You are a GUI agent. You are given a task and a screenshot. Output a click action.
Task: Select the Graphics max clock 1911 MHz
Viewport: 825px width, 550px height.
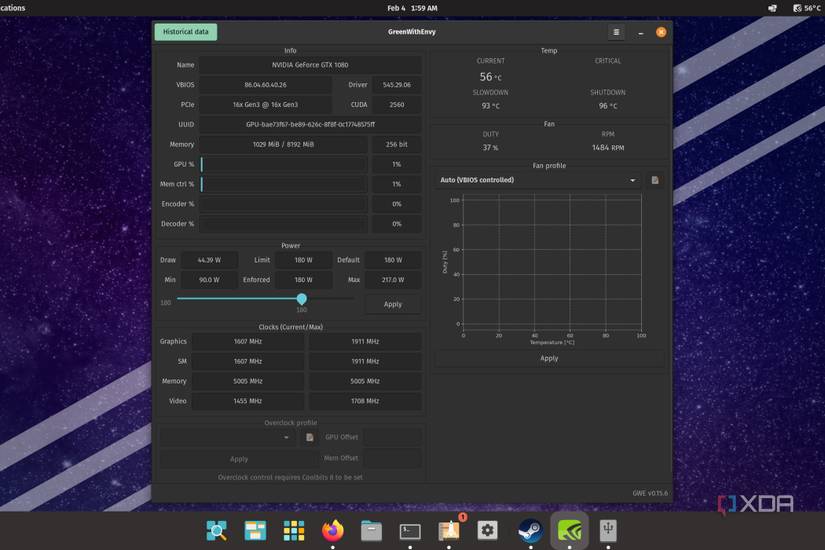point(365,342)
